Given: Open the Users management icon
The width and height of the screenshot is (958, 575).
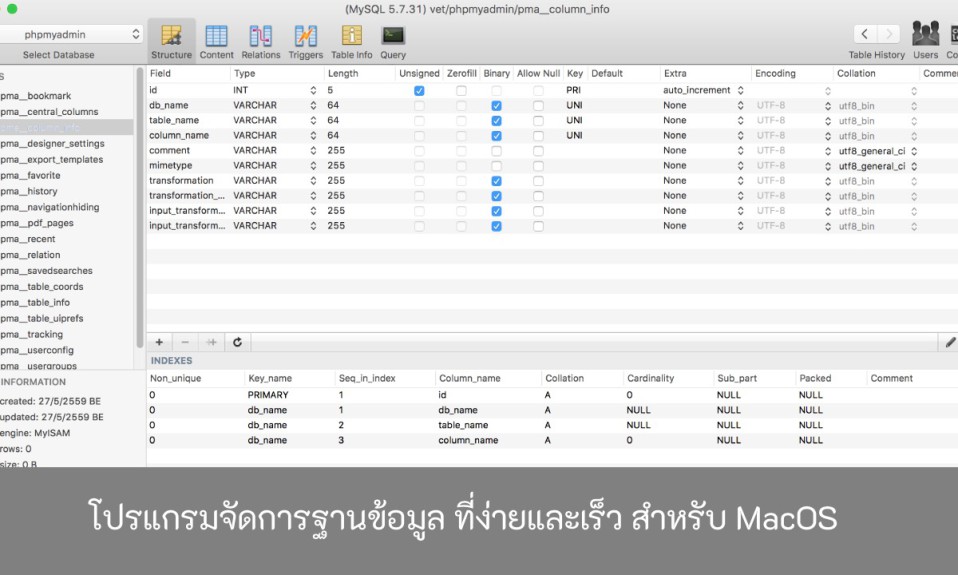Looking at the screenshot, I should pos(925,40).
